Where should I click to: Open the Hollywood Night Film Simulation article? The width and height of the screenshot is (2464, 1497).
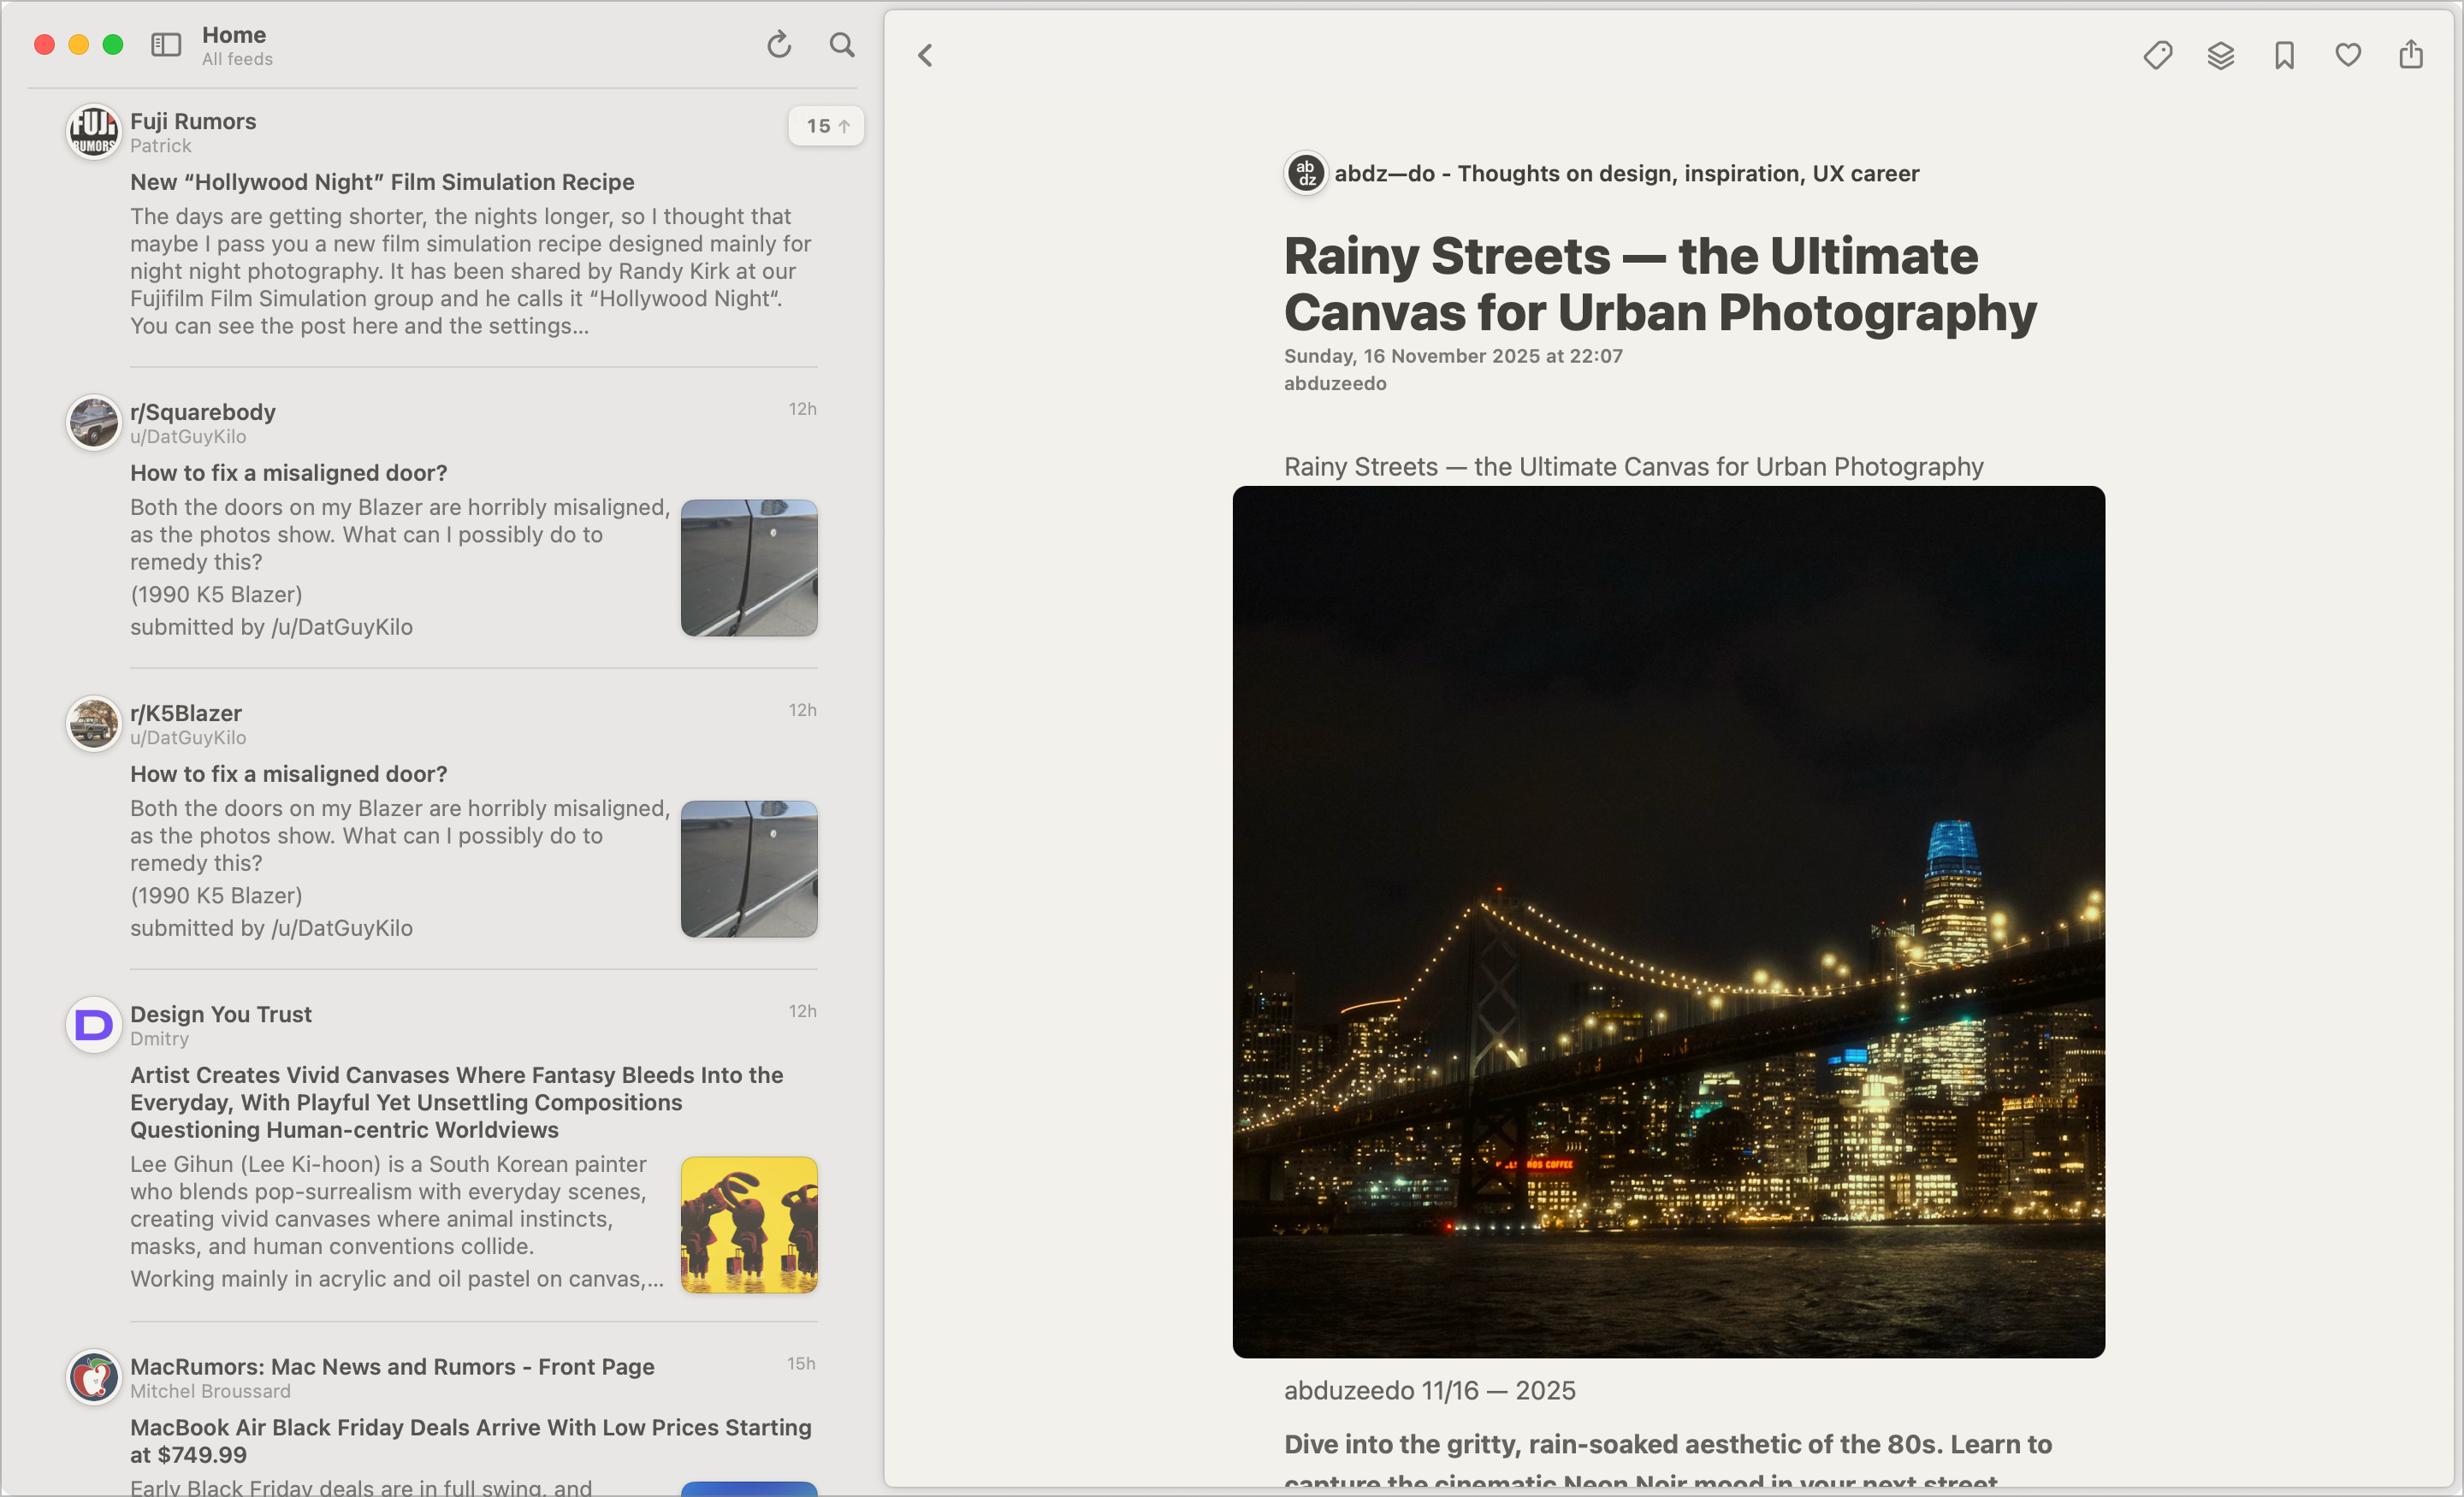point(381,182)
